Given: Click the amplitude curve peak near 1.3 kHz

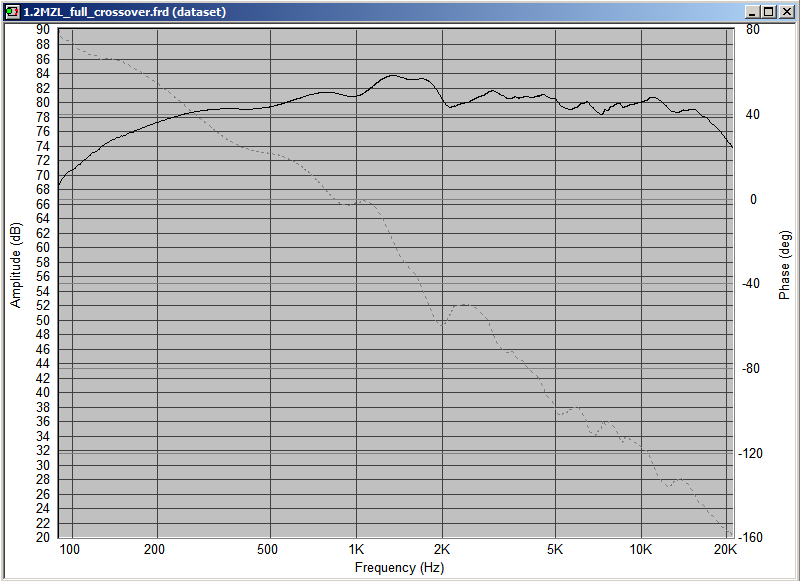Looking at the screenshot, I should (392, 75).
